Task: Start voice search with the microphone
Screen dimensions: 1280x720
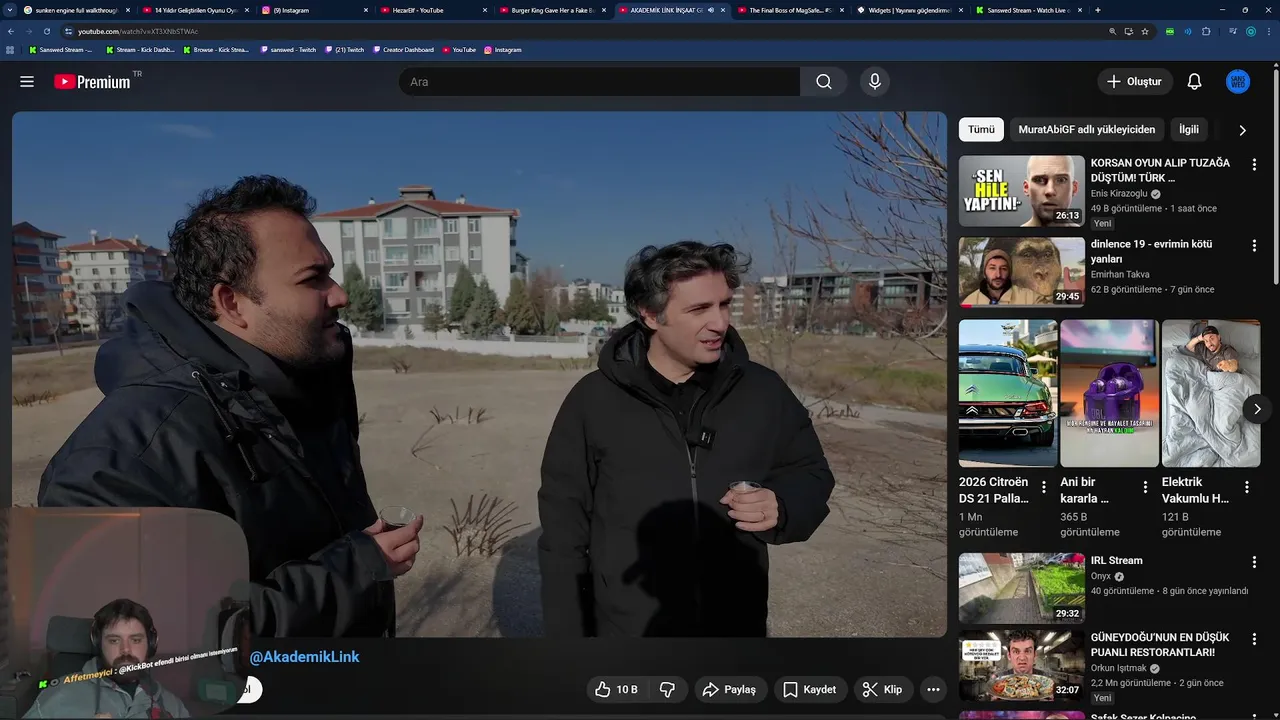Action: pos(875,82)
